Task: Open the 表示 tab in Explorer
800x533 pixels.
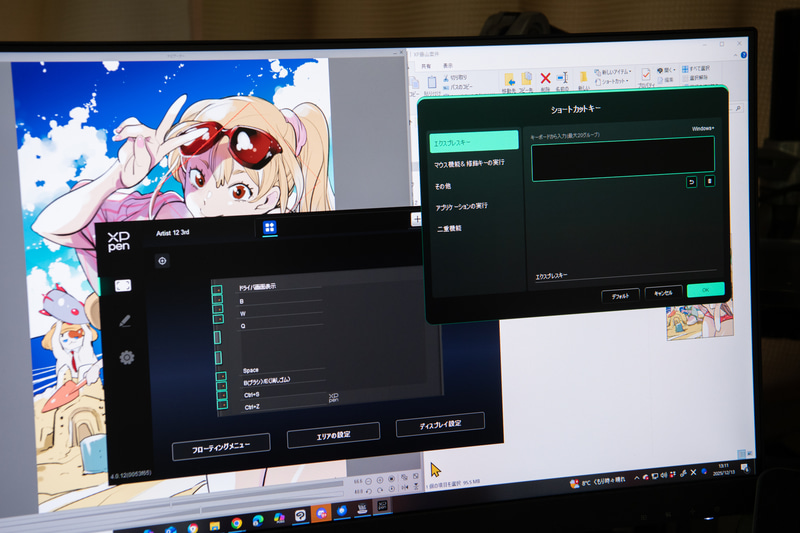Action: (447, 65)
